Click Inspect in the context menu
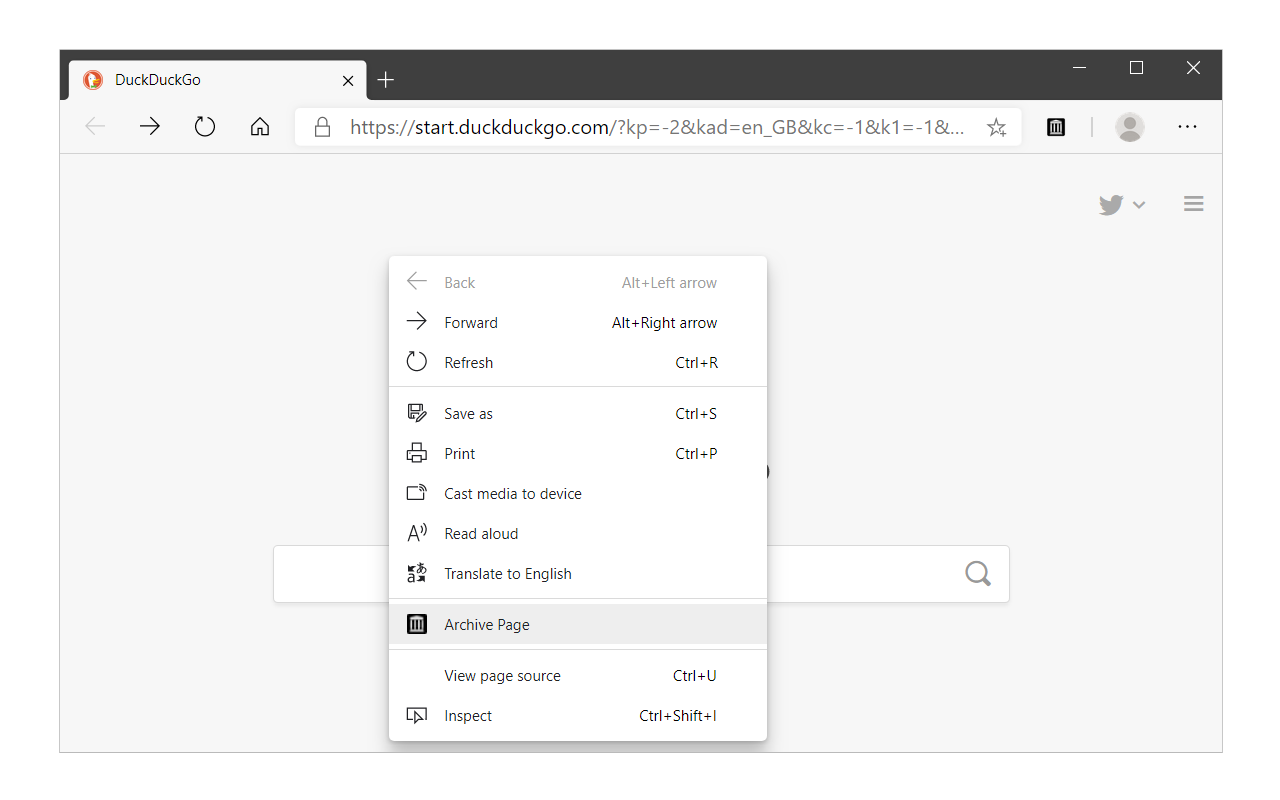The image size is (1280, 800). coord(468,716)
